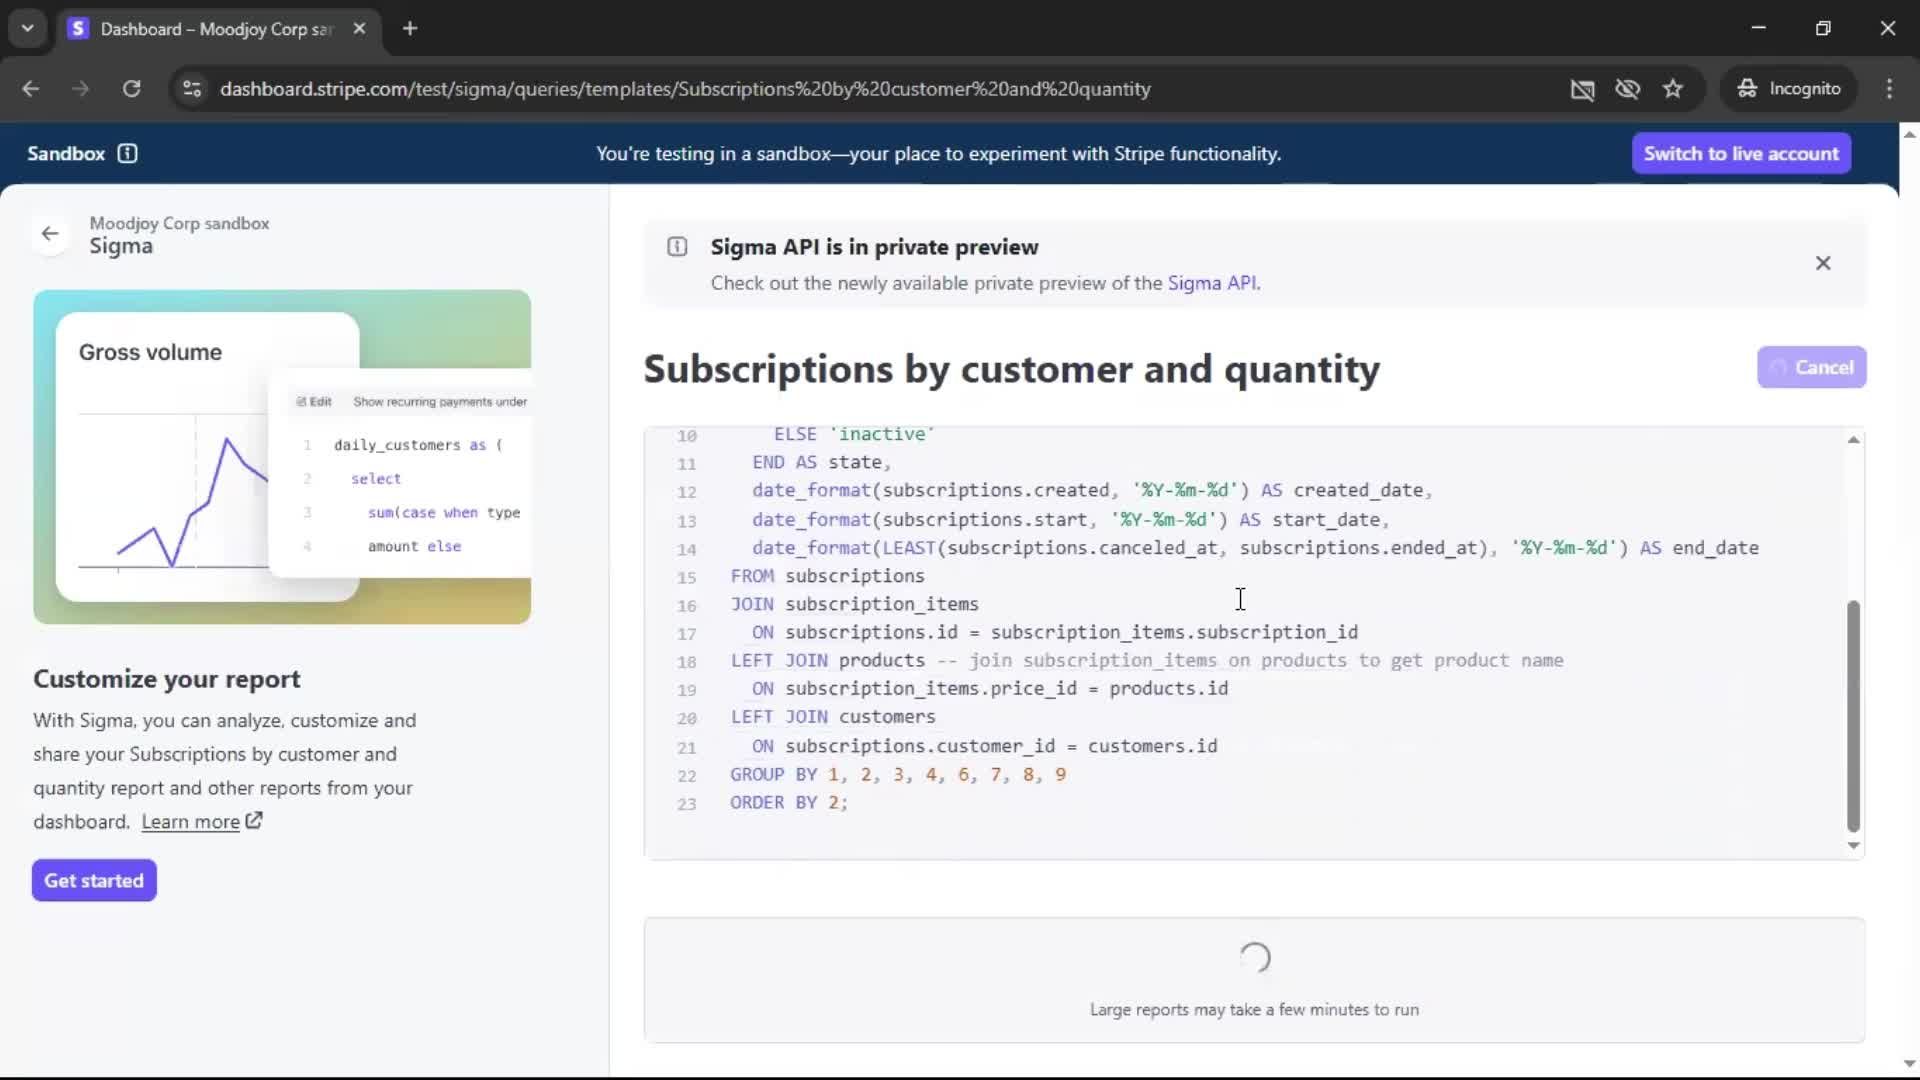1920x1080 pixels.
Task: Click the info icon in Sigma API banner
Action: 677,247
